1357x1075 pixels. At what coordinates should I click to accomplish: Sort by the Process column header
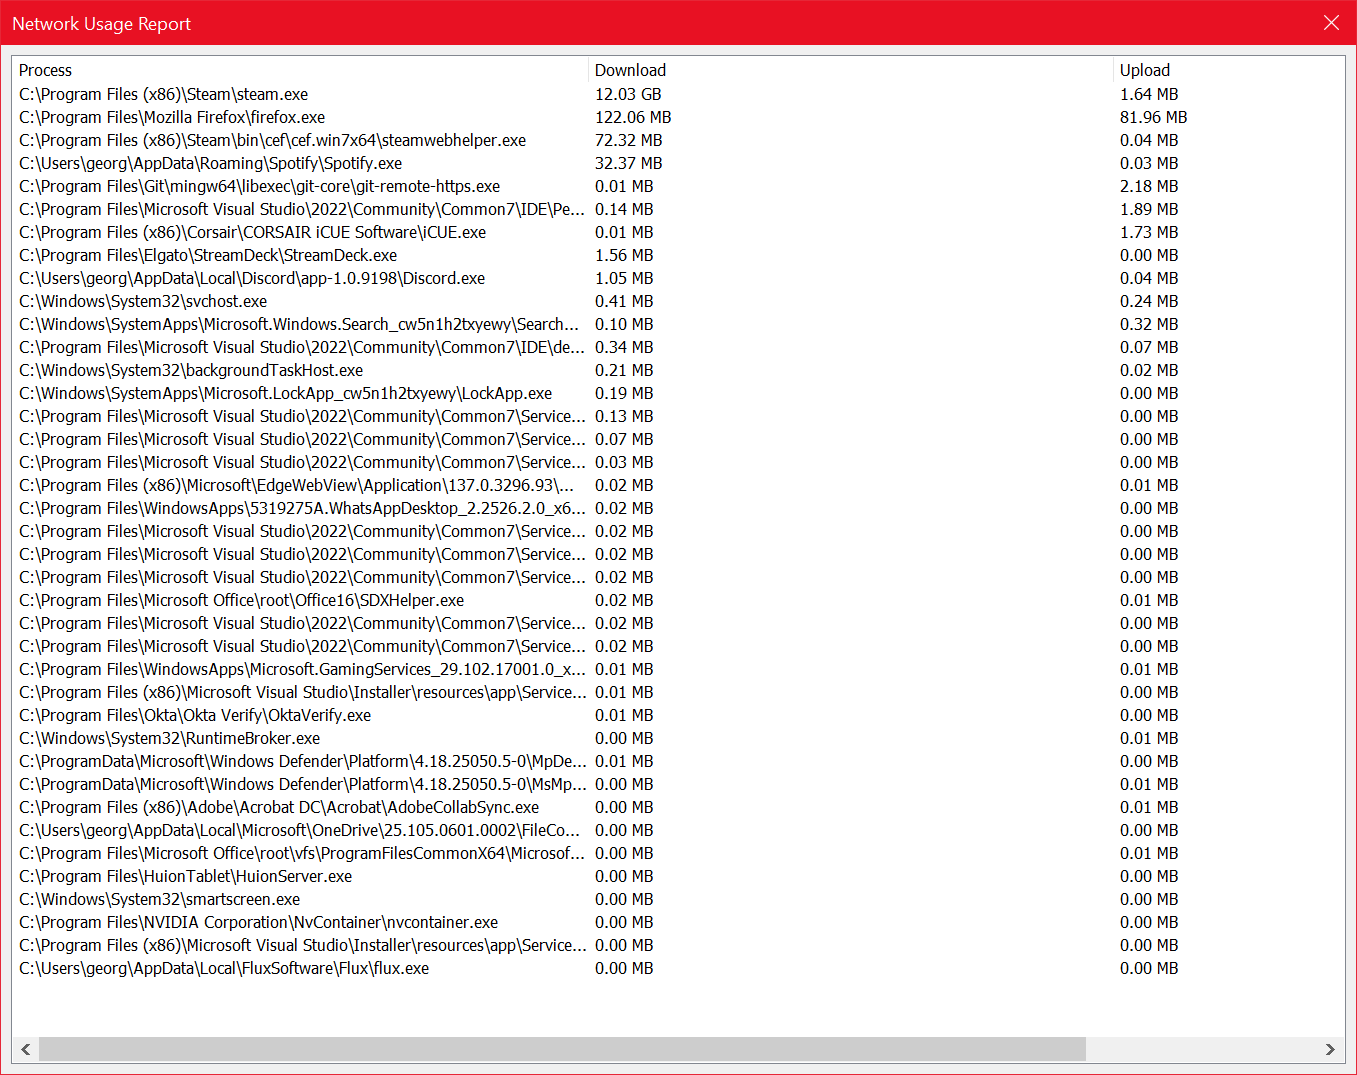coord(300,70)
